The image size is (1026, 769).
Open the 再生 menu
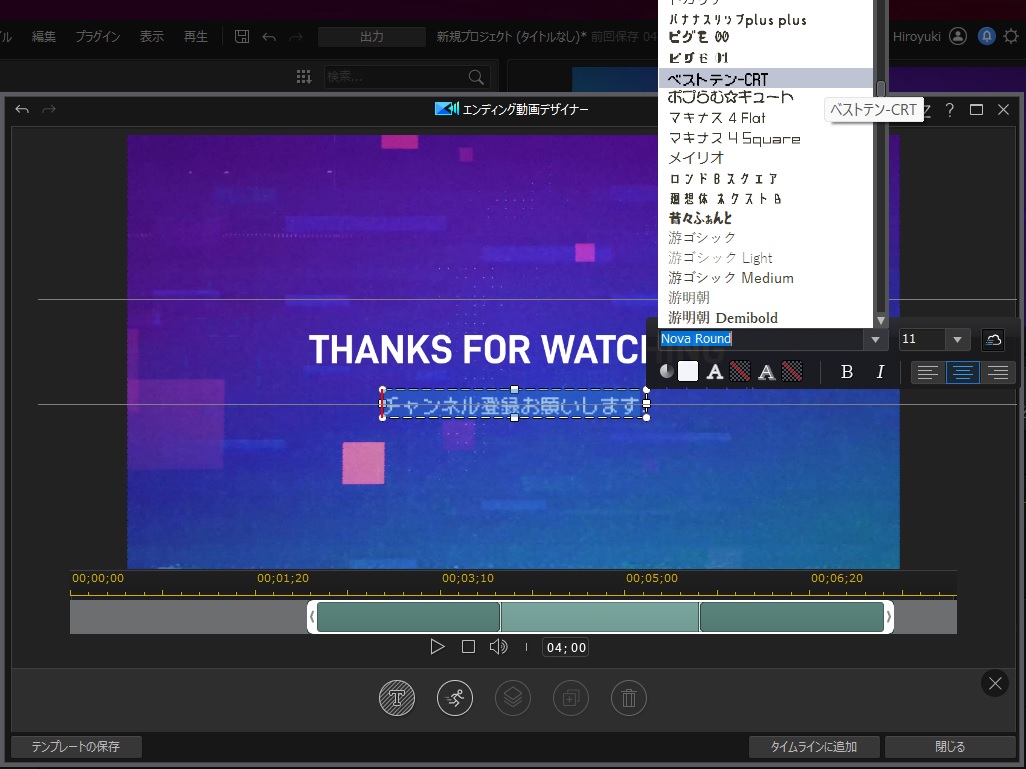[x=196, y=37]
